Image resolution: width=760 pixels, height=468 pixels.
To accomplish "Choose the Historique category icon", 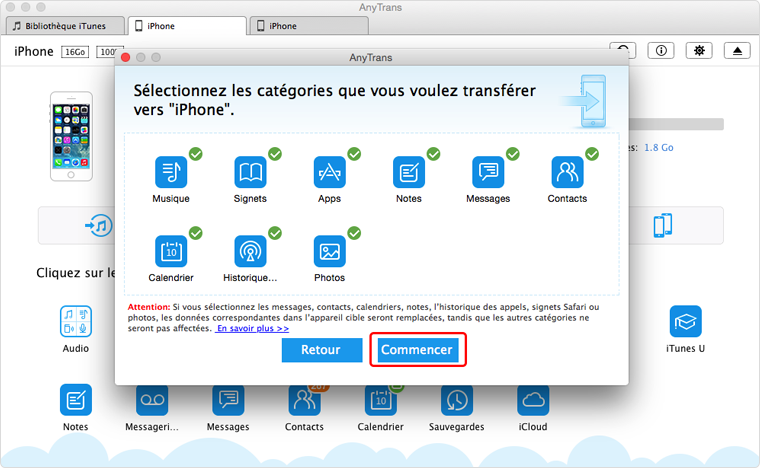I will pos(250,251).
